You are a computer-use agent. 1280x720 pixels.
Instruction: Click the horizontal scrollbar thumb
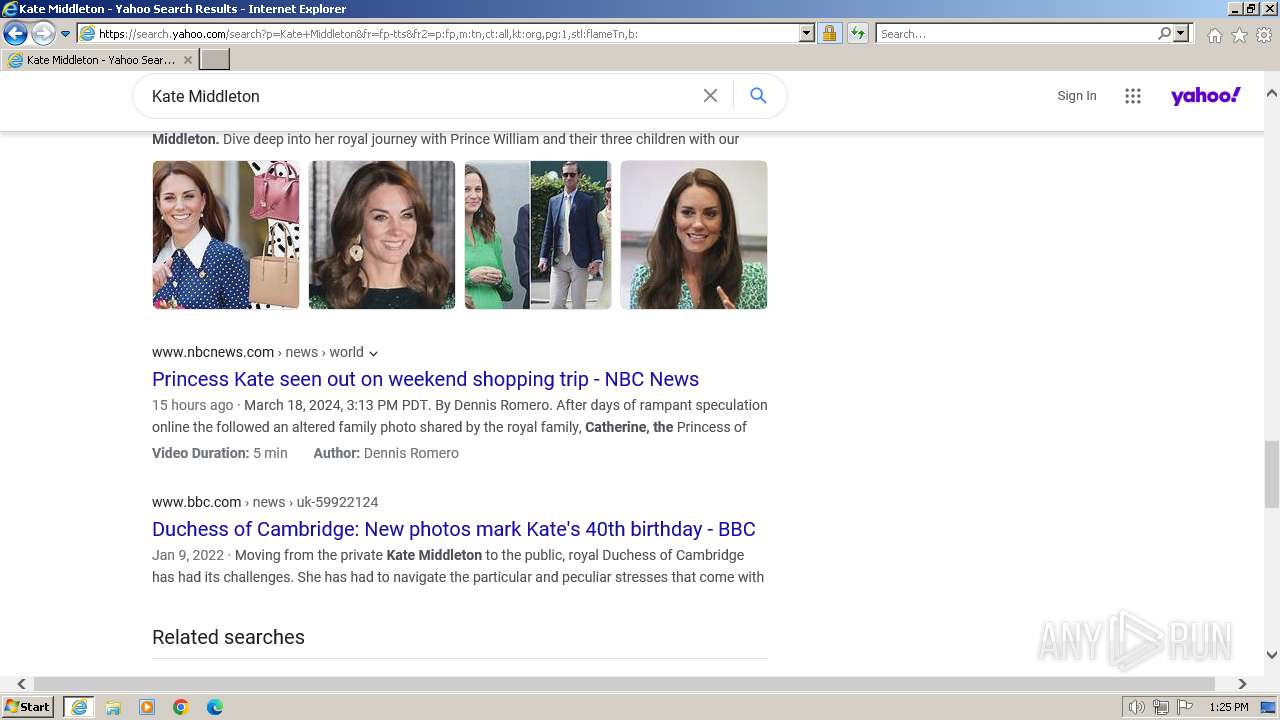pos(624,684)
